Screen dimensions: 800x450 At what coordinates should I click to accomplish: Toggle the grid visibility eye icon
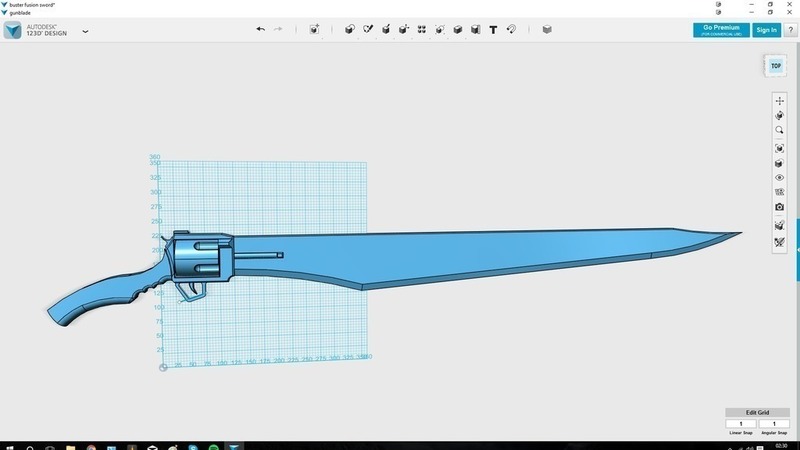[x=779, y=192]
